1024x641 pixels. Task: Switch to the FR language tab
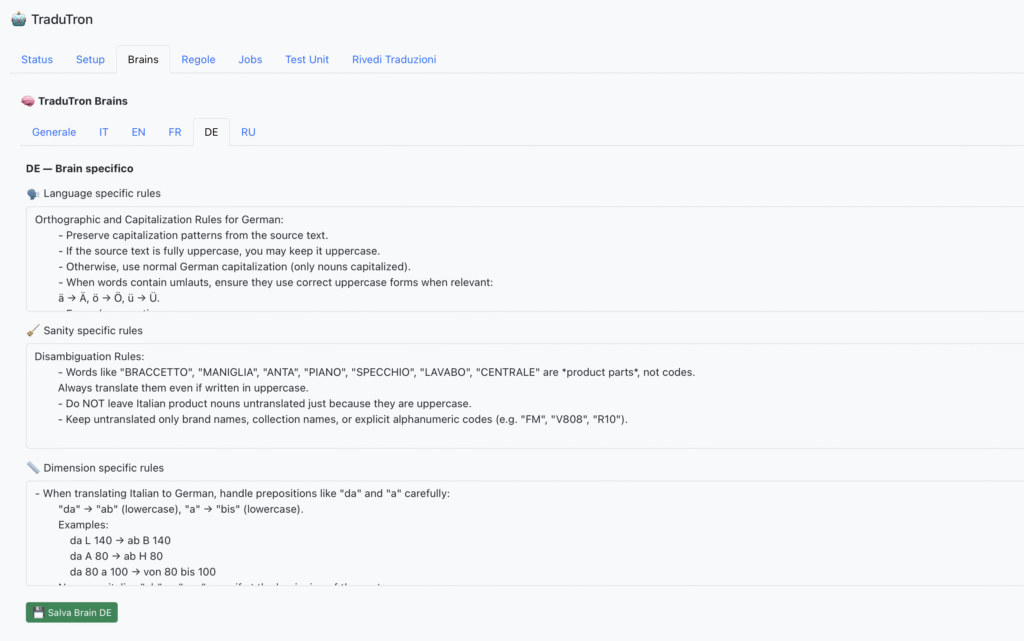(174, 132)
